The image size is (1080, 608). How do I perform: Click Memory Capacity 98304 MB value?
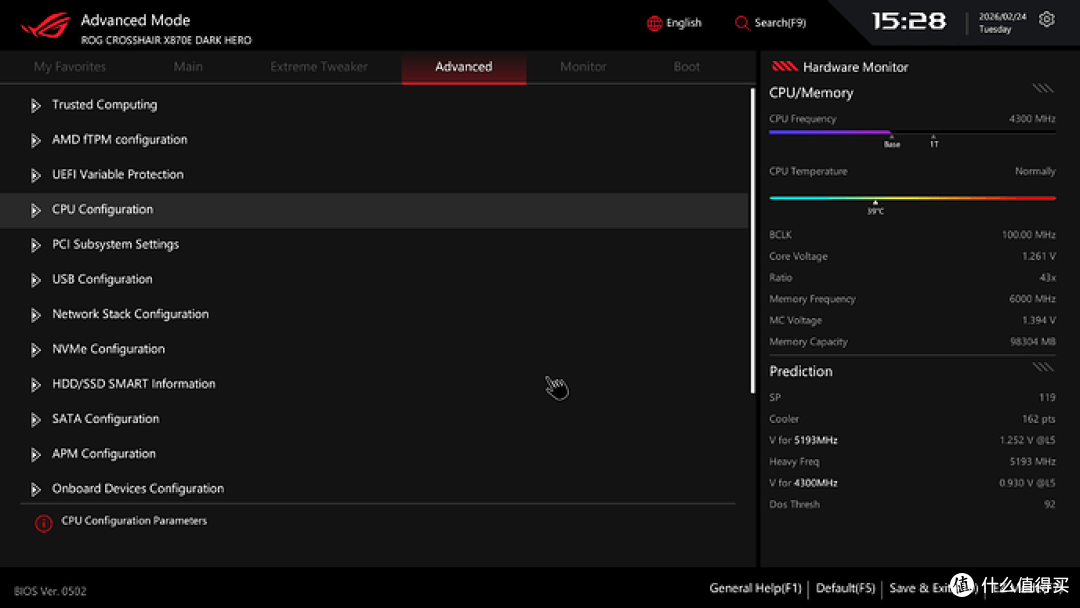pos(1034,342)
